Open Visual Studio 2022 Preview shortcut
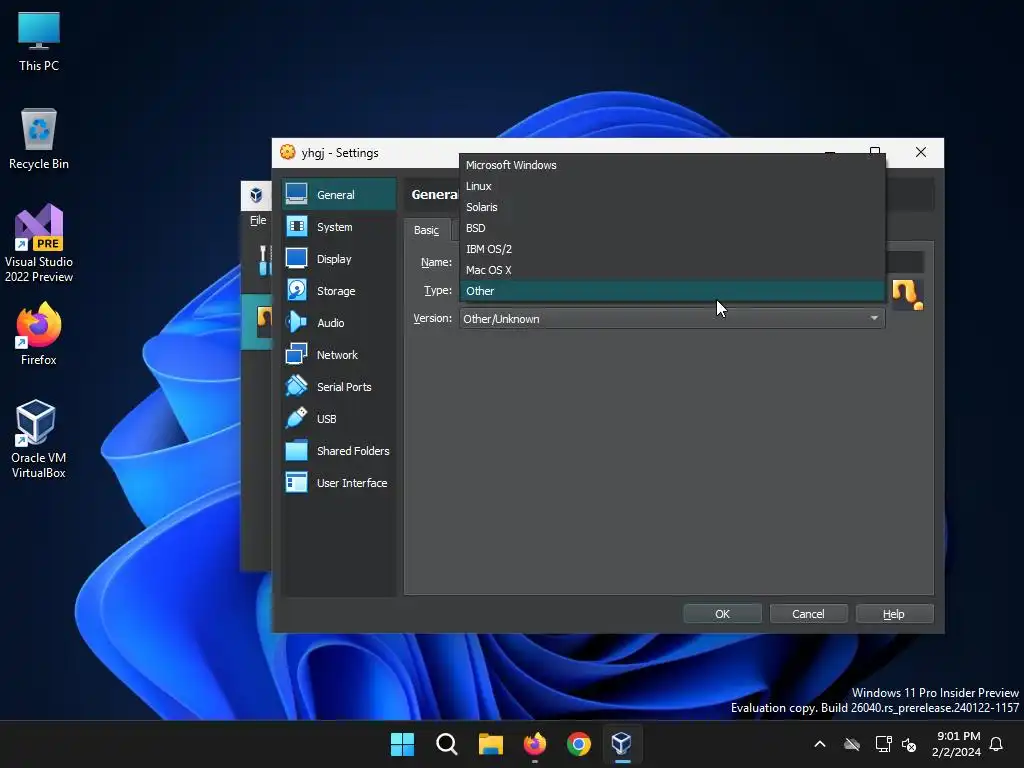This screenshot has height=768, width=1024. coord(39,243)
